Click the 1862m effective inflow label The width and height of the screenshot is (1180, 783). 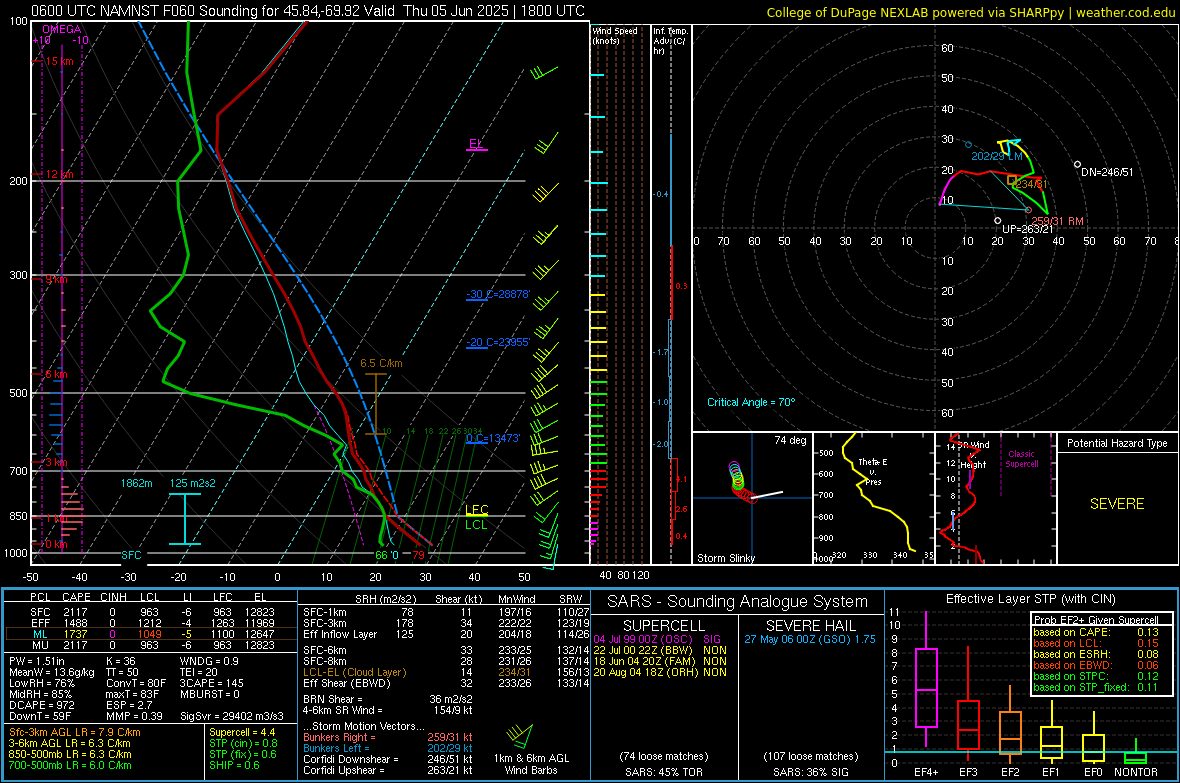(x=136, y=483)
